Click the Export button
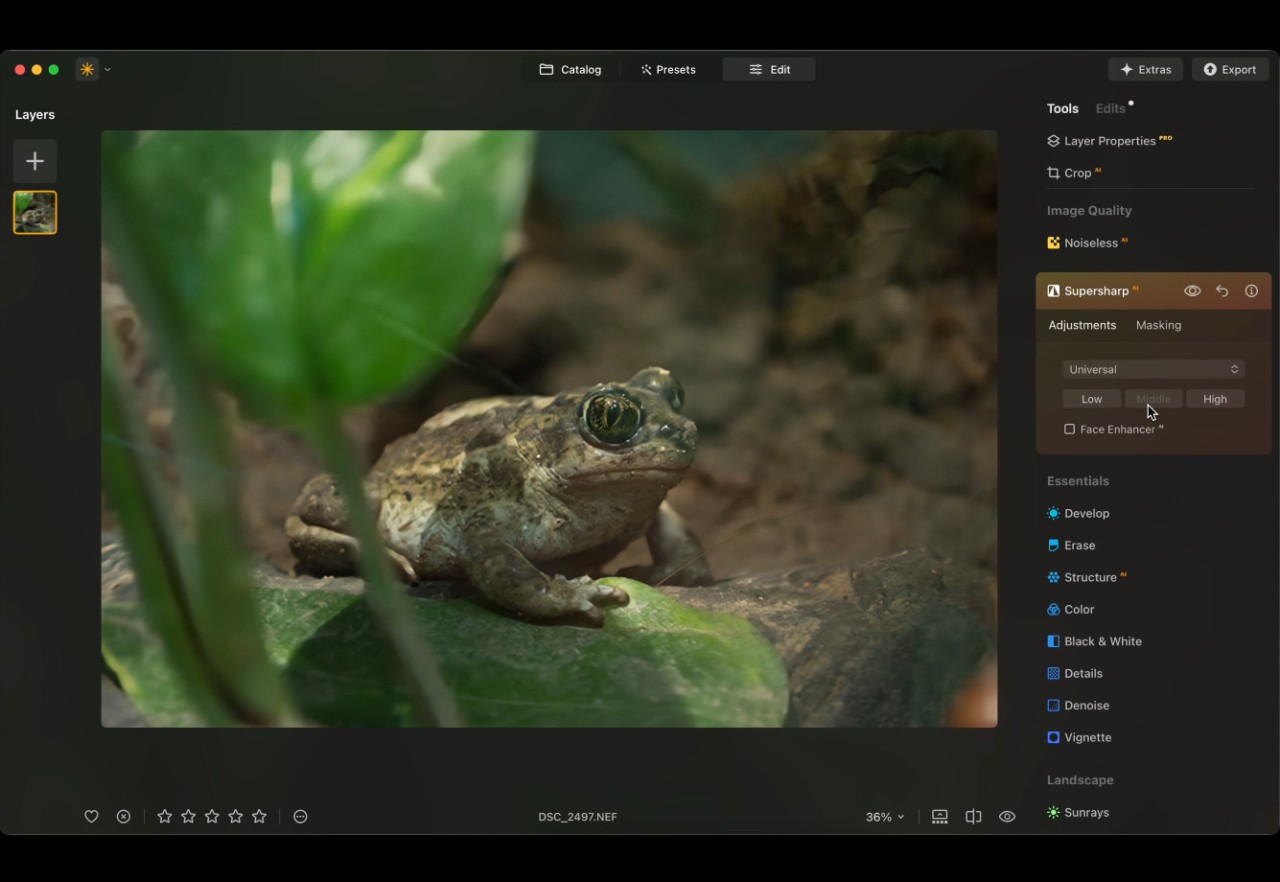 pos(1230,70)
